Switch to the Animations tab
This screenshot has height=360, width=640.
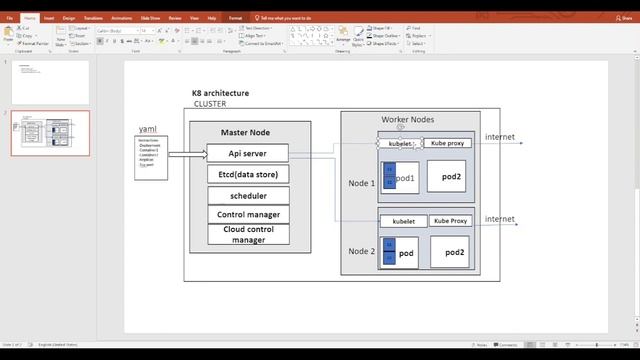pos(122,18)
